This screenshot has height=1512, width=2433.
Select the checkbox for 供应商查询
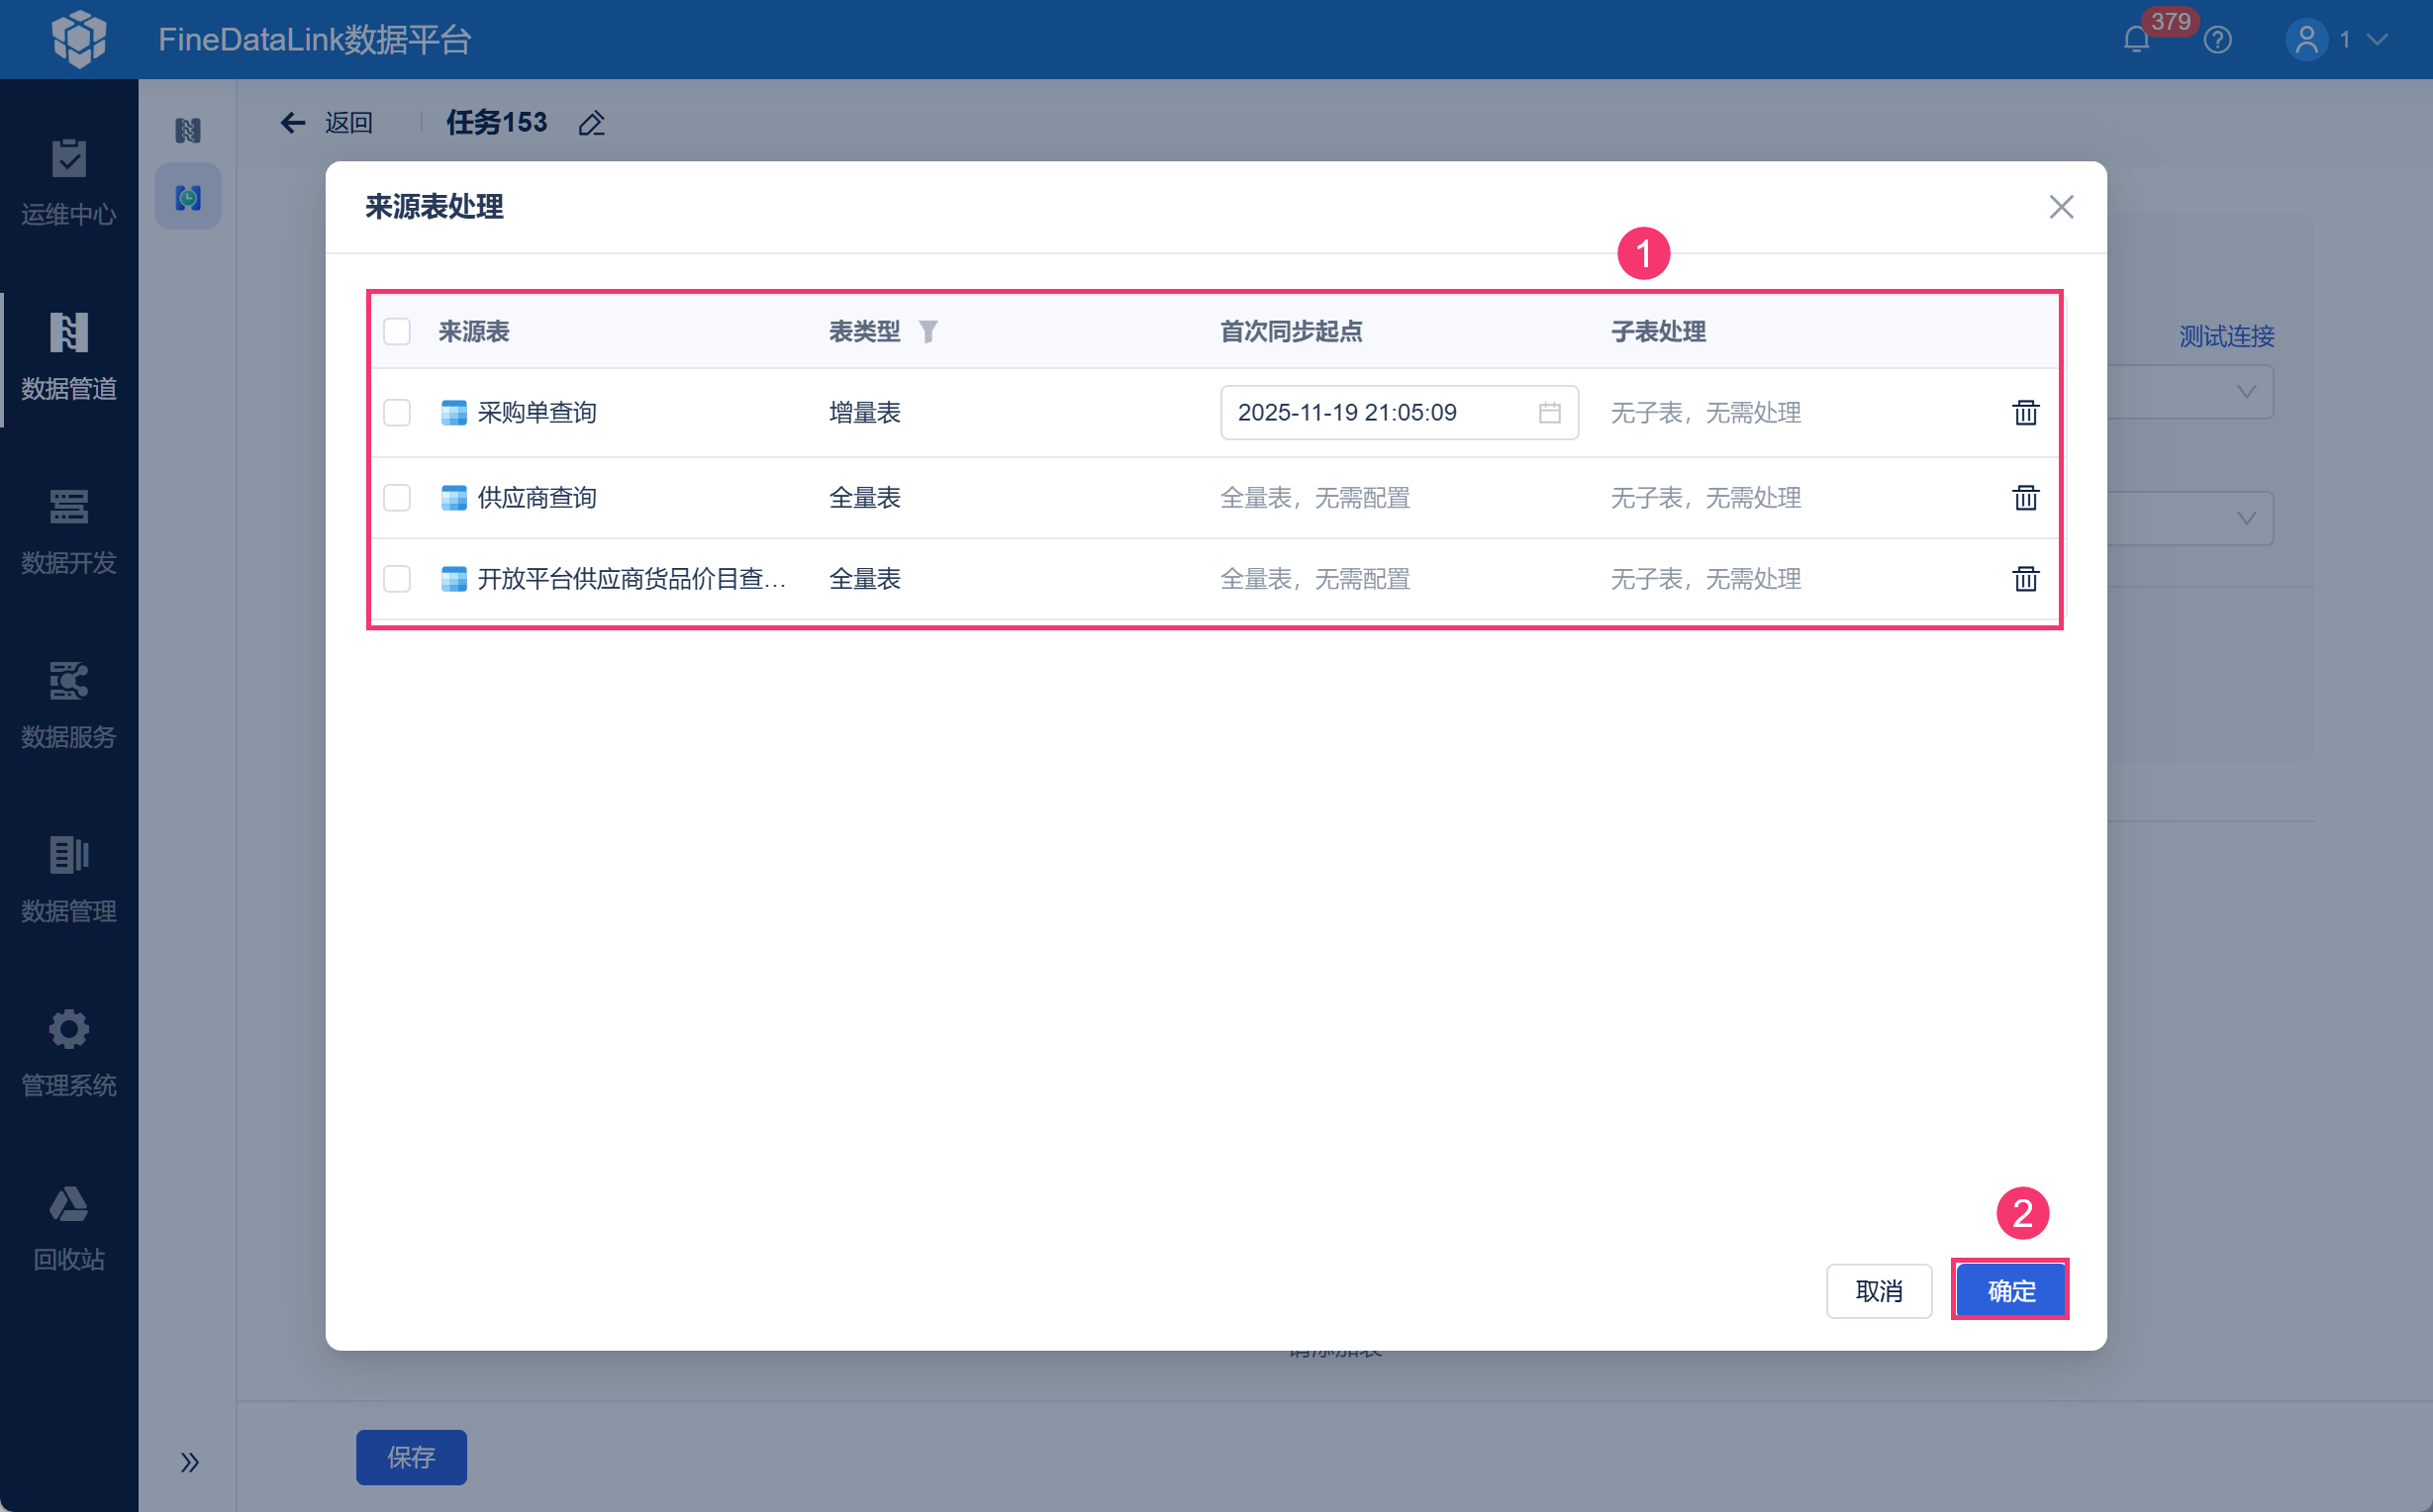coord(397,497)
